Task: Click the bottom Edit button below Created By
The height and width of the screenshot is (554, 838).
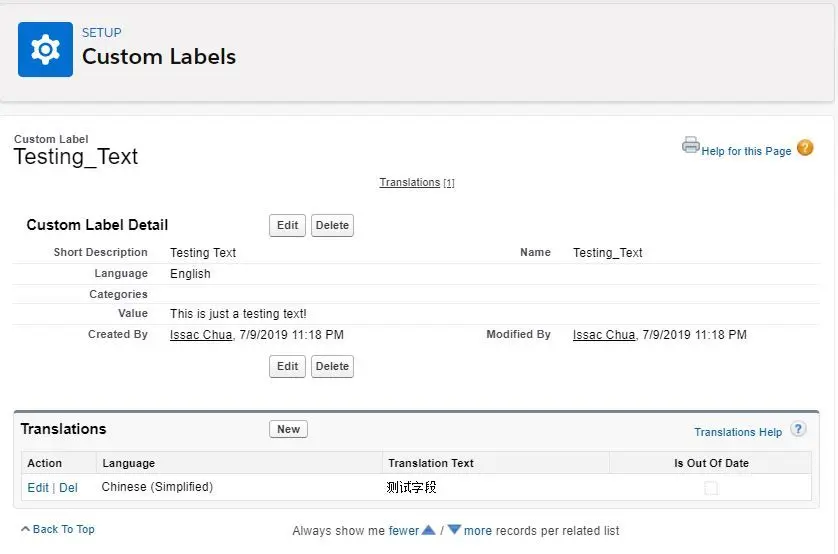Action: (288, 366)
